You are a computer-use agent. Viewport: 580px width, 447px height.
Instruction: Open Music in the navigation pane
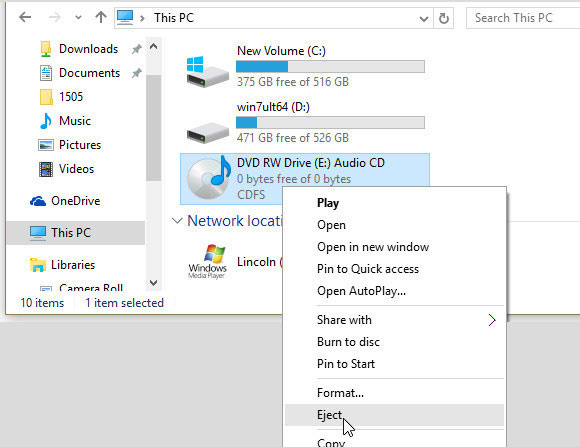point(75,121)
